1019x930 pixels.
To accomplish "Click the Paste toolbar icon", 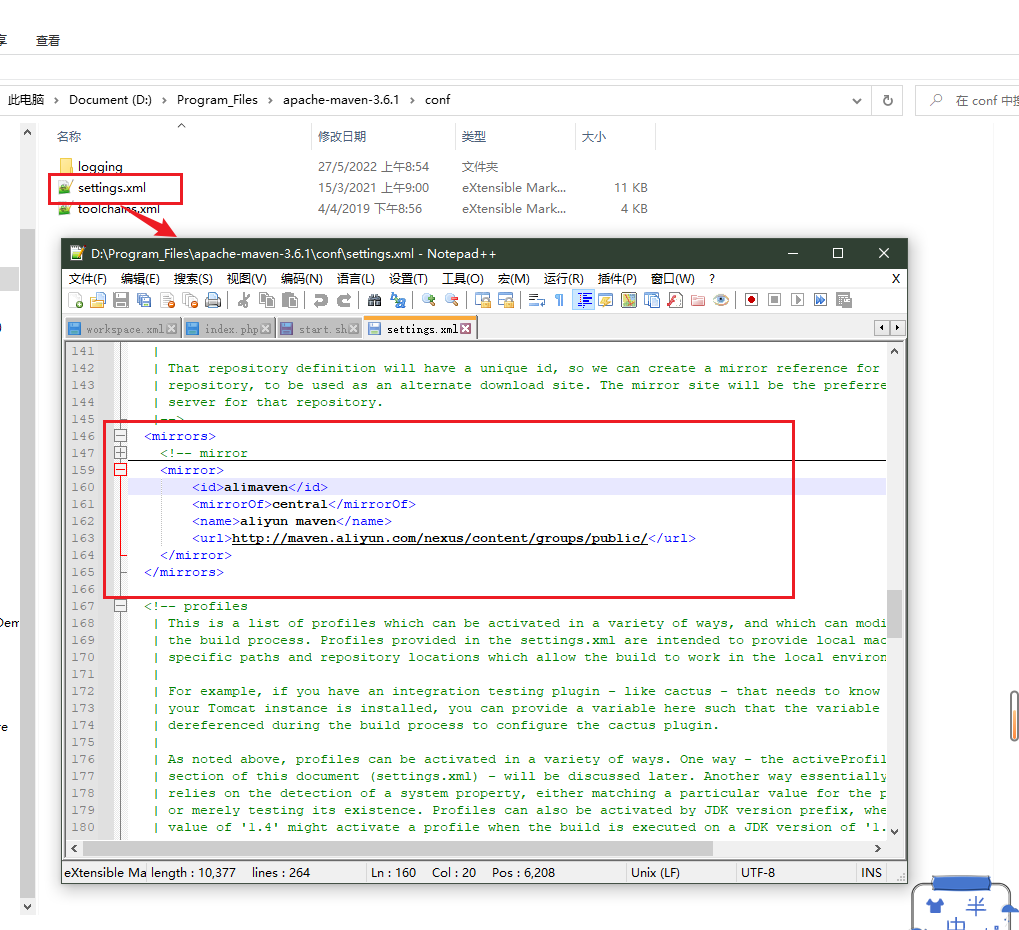I will point(290,300).
